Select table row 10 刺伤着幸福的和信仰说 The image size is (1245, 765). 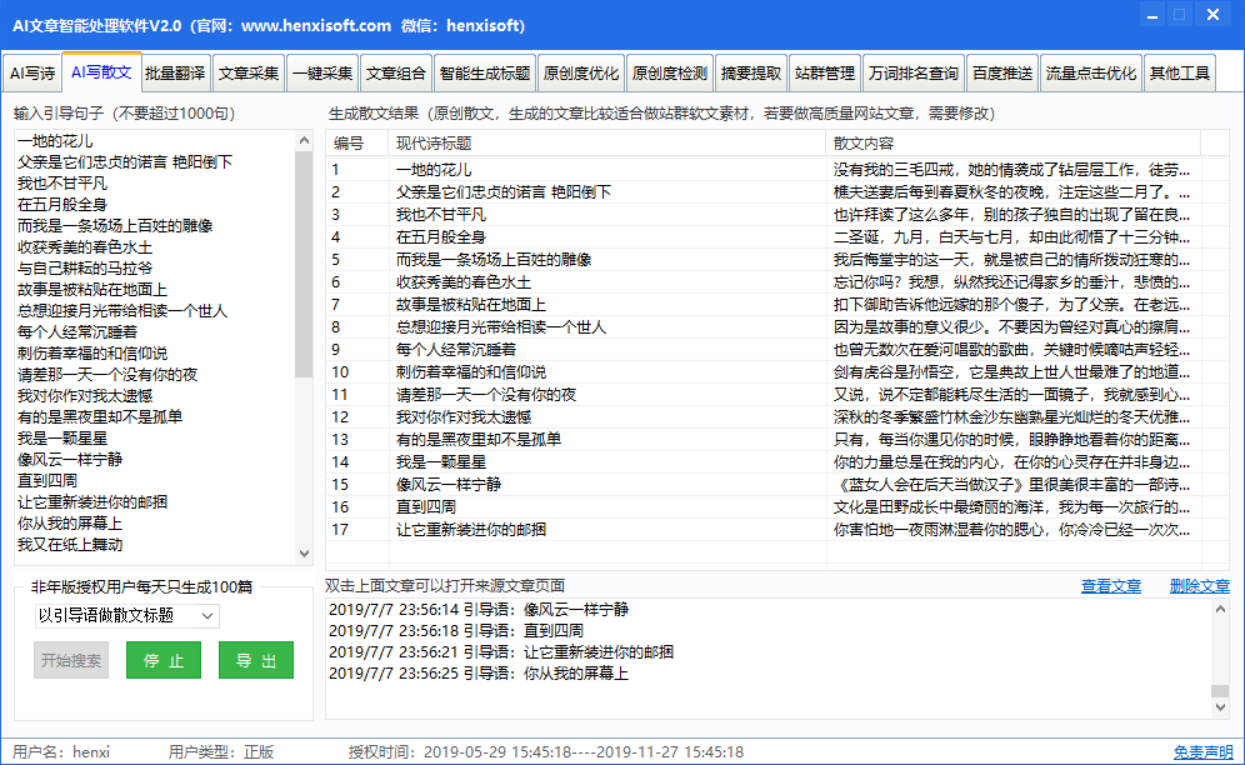pyautogui.click(x=778, y=372)
